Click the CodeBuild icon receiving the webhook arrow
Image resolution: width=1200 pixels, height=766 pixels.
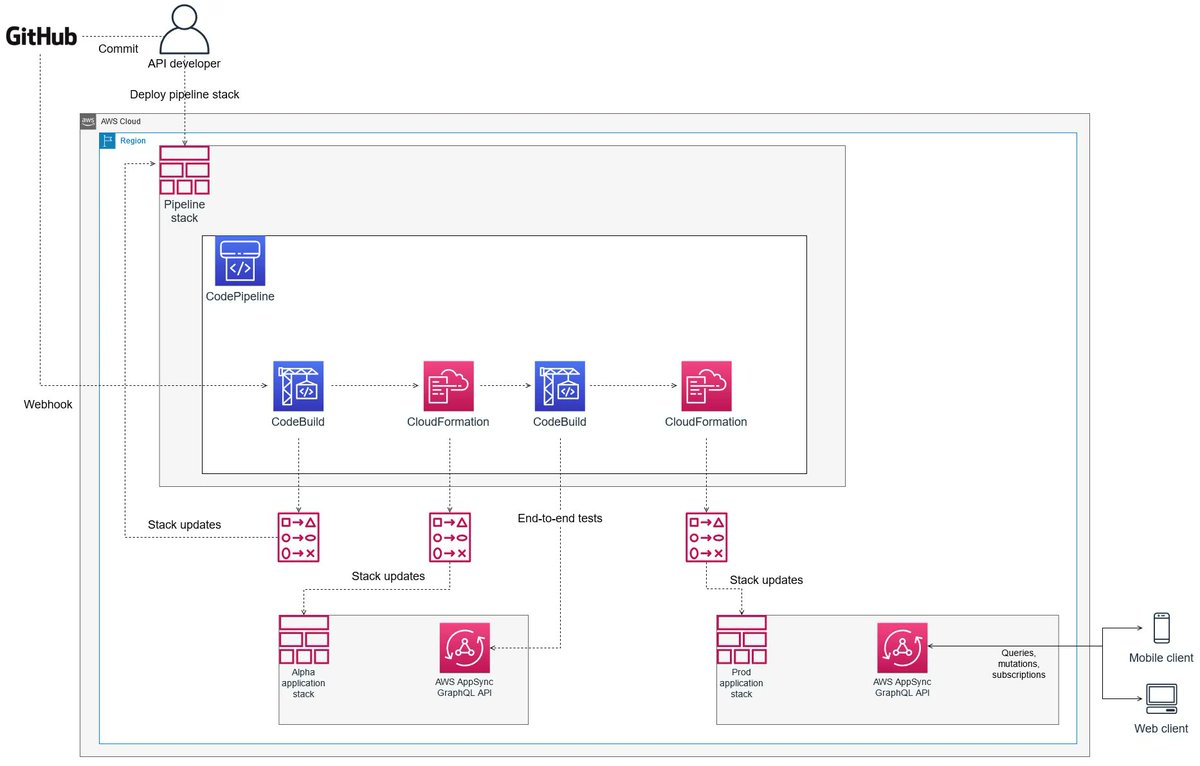(298, 386)
